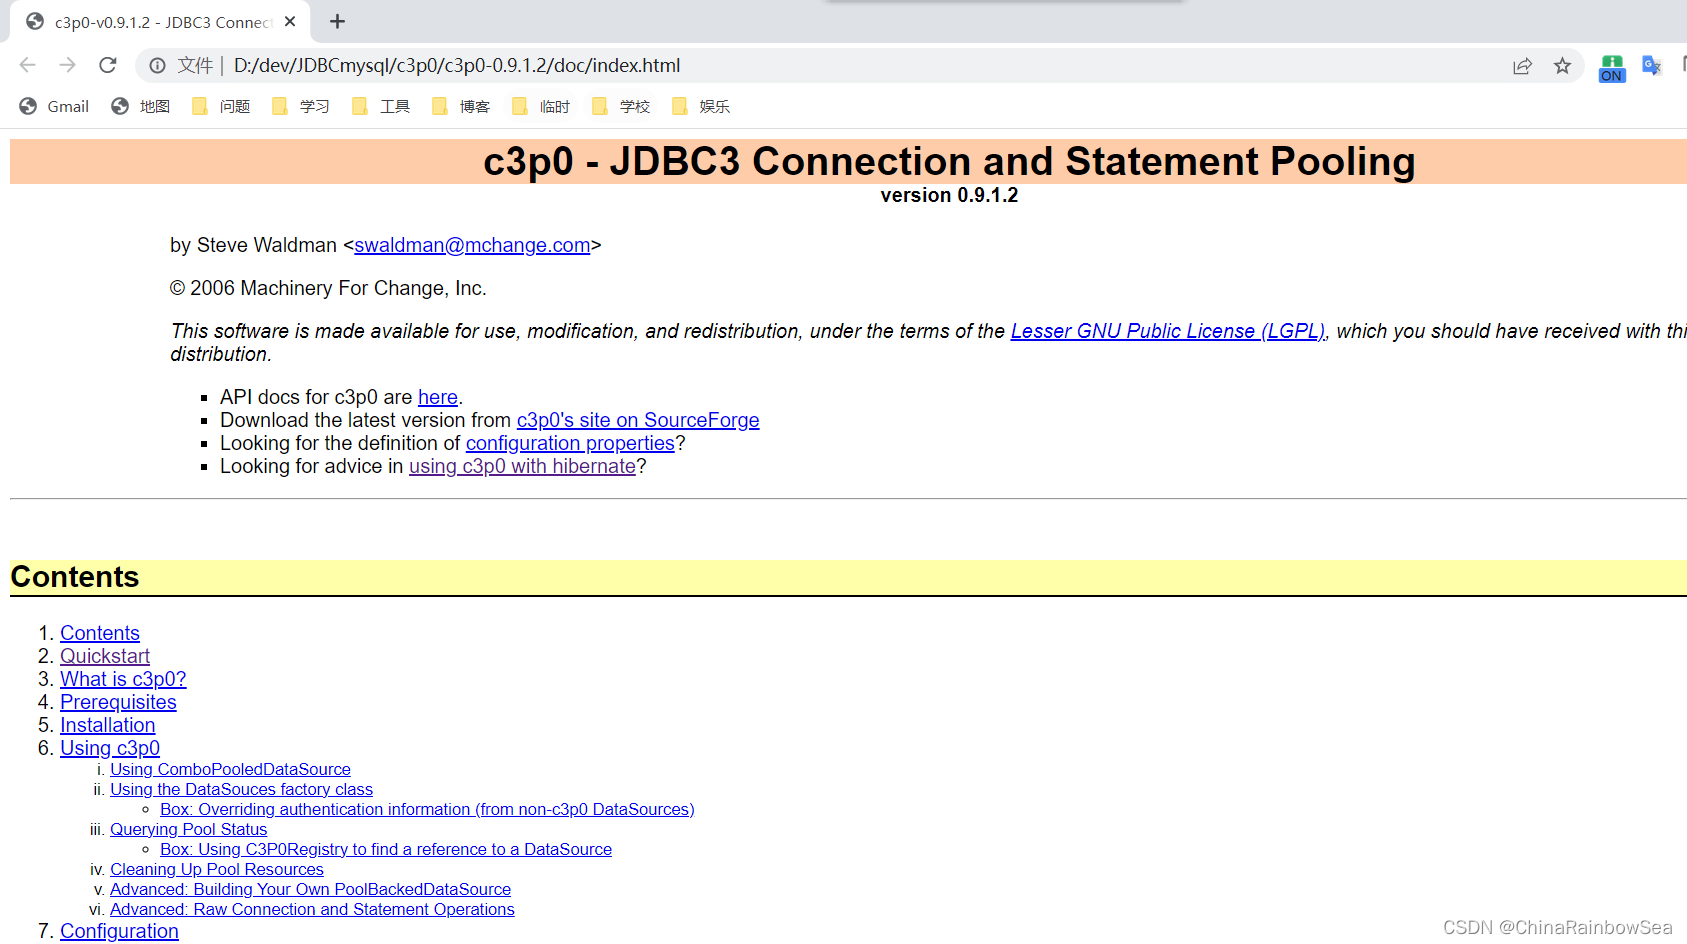1687x944 pixels.
Task: Select the c3p0-v0.9.1.2 JDBC3 tab
Action: 160,22
